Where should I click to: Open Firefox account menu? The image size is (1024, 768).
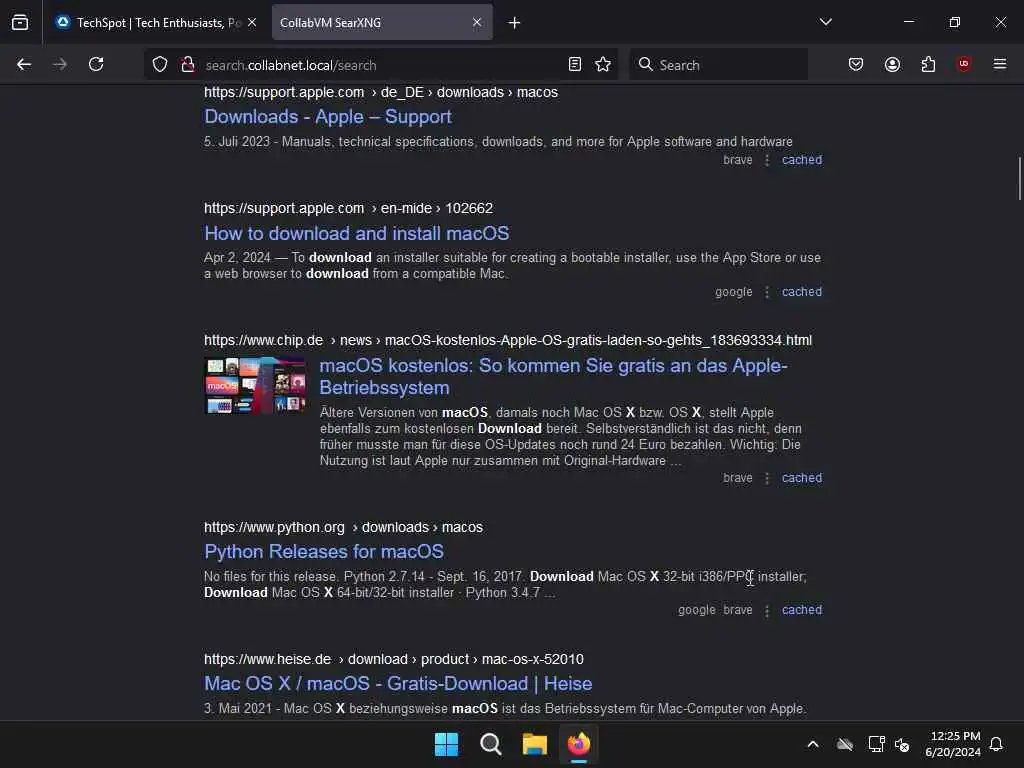coord(892,64)
